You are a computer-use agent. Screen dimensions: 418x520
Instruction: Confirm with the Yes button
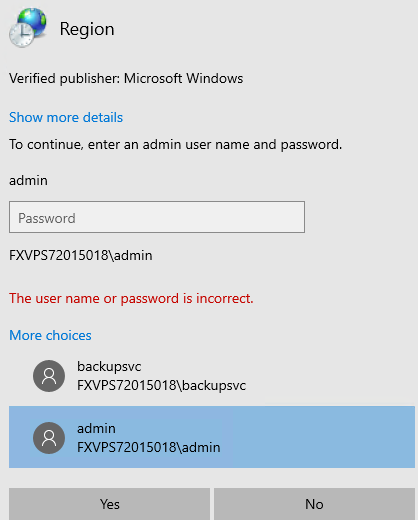(x=109, y=504)
